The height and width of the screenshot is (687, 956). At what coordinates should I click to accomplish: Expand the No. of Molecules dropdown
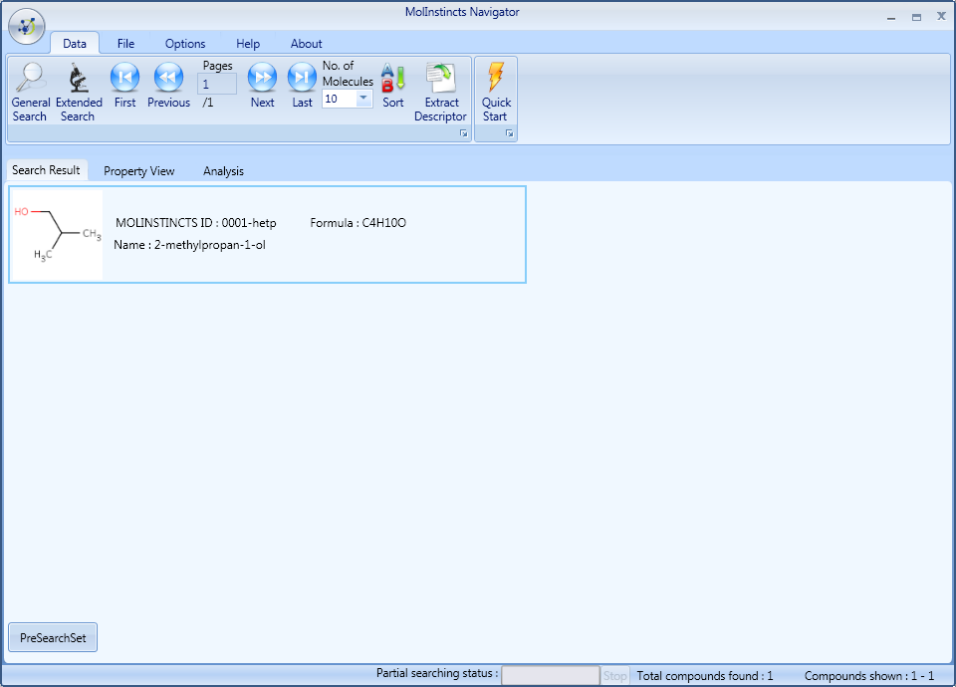(363, 98)
